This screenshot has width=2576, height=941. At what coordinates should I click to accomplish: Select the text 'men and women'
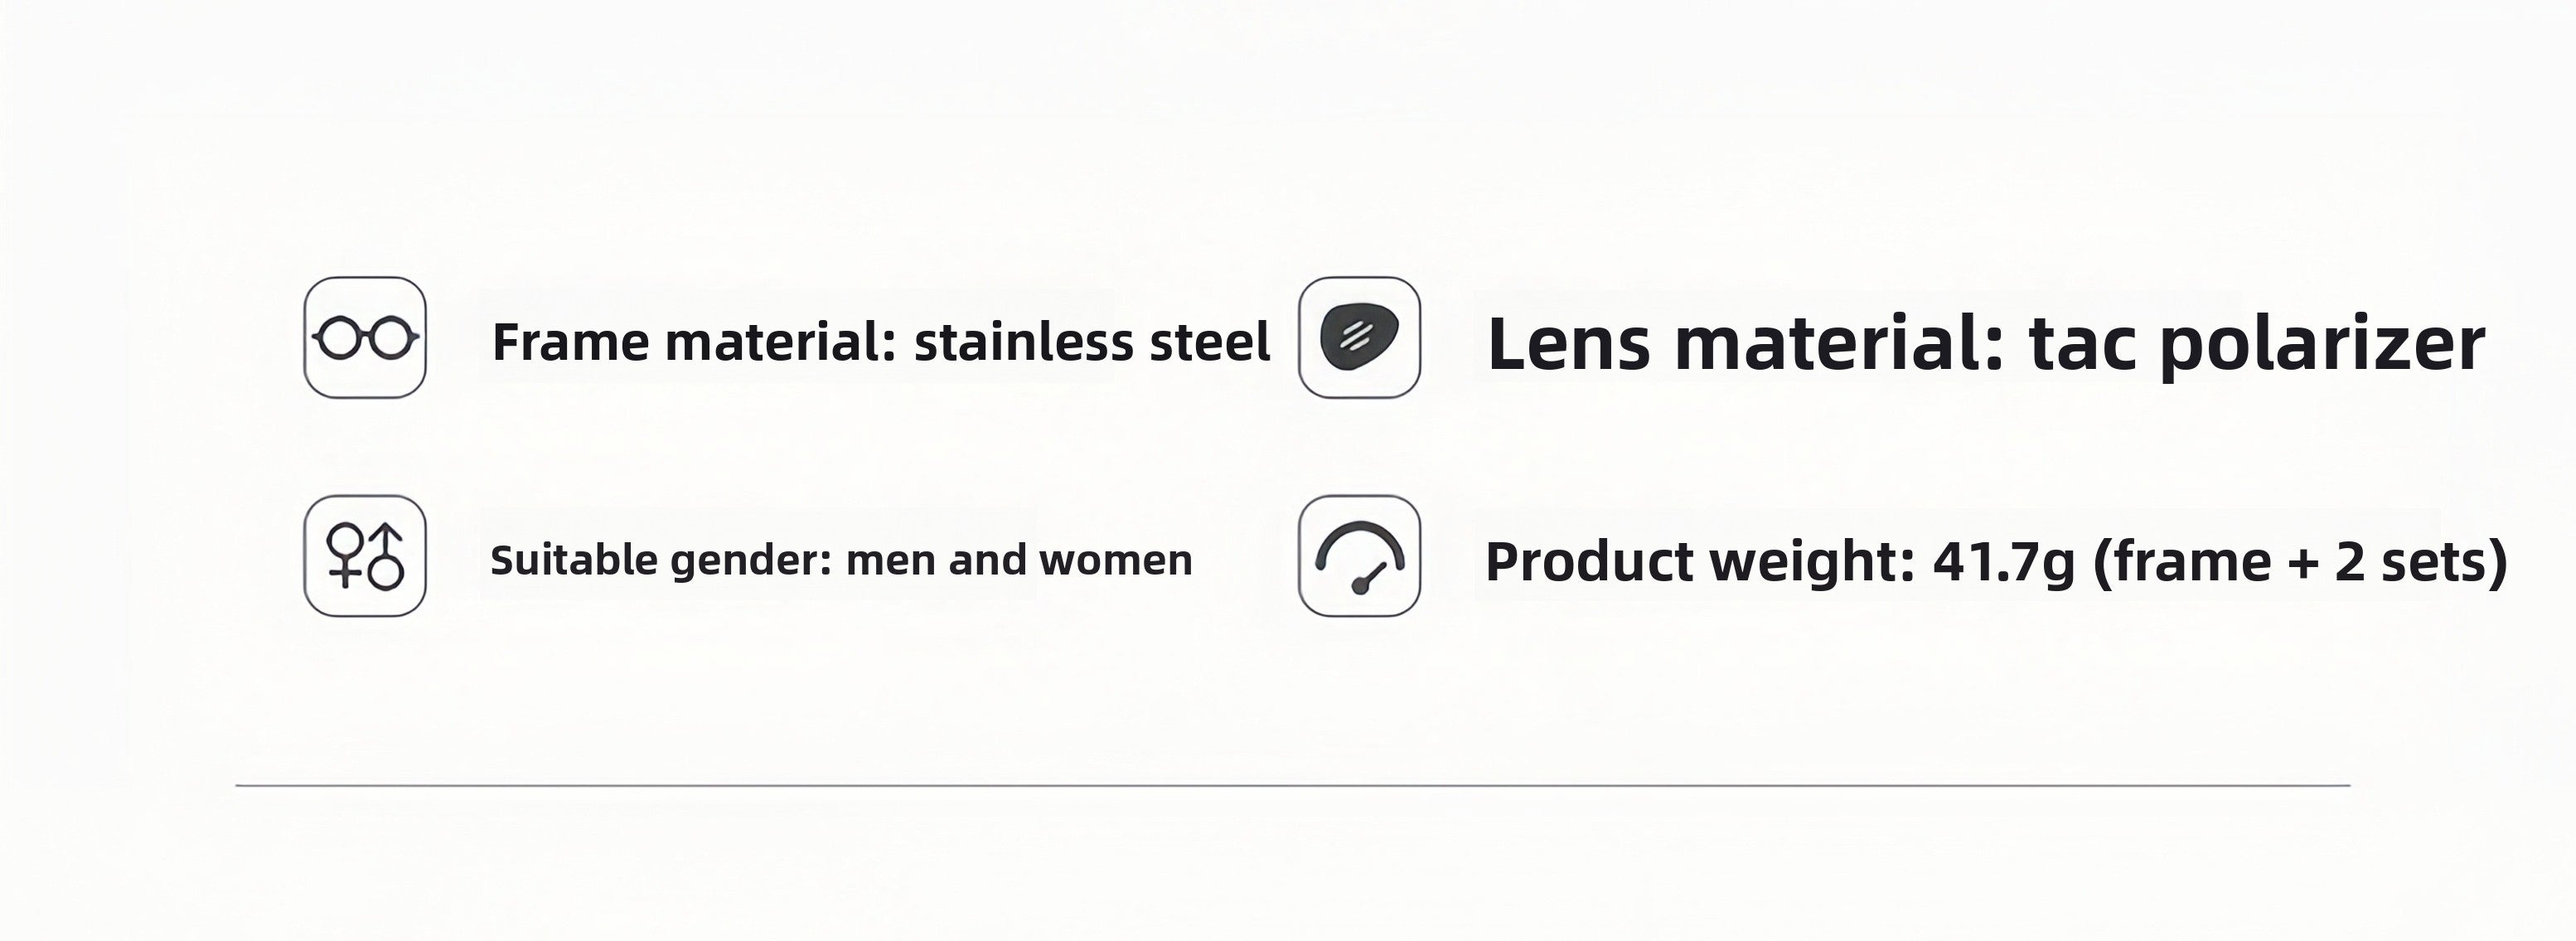[1019, 560]
